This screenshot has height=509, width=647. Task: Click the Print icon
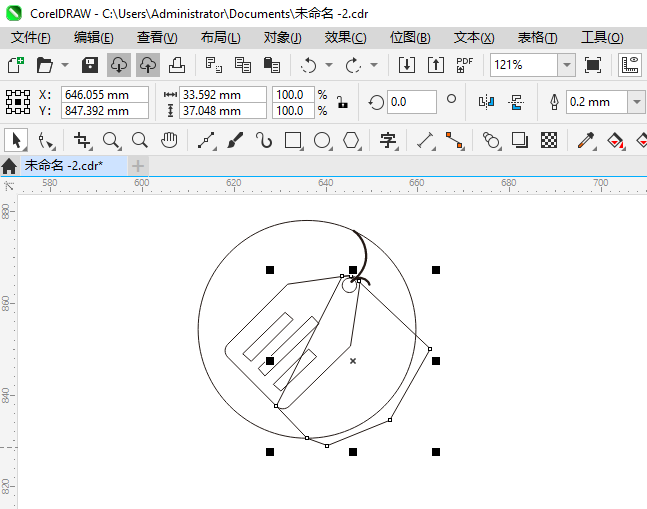point(177,65)
